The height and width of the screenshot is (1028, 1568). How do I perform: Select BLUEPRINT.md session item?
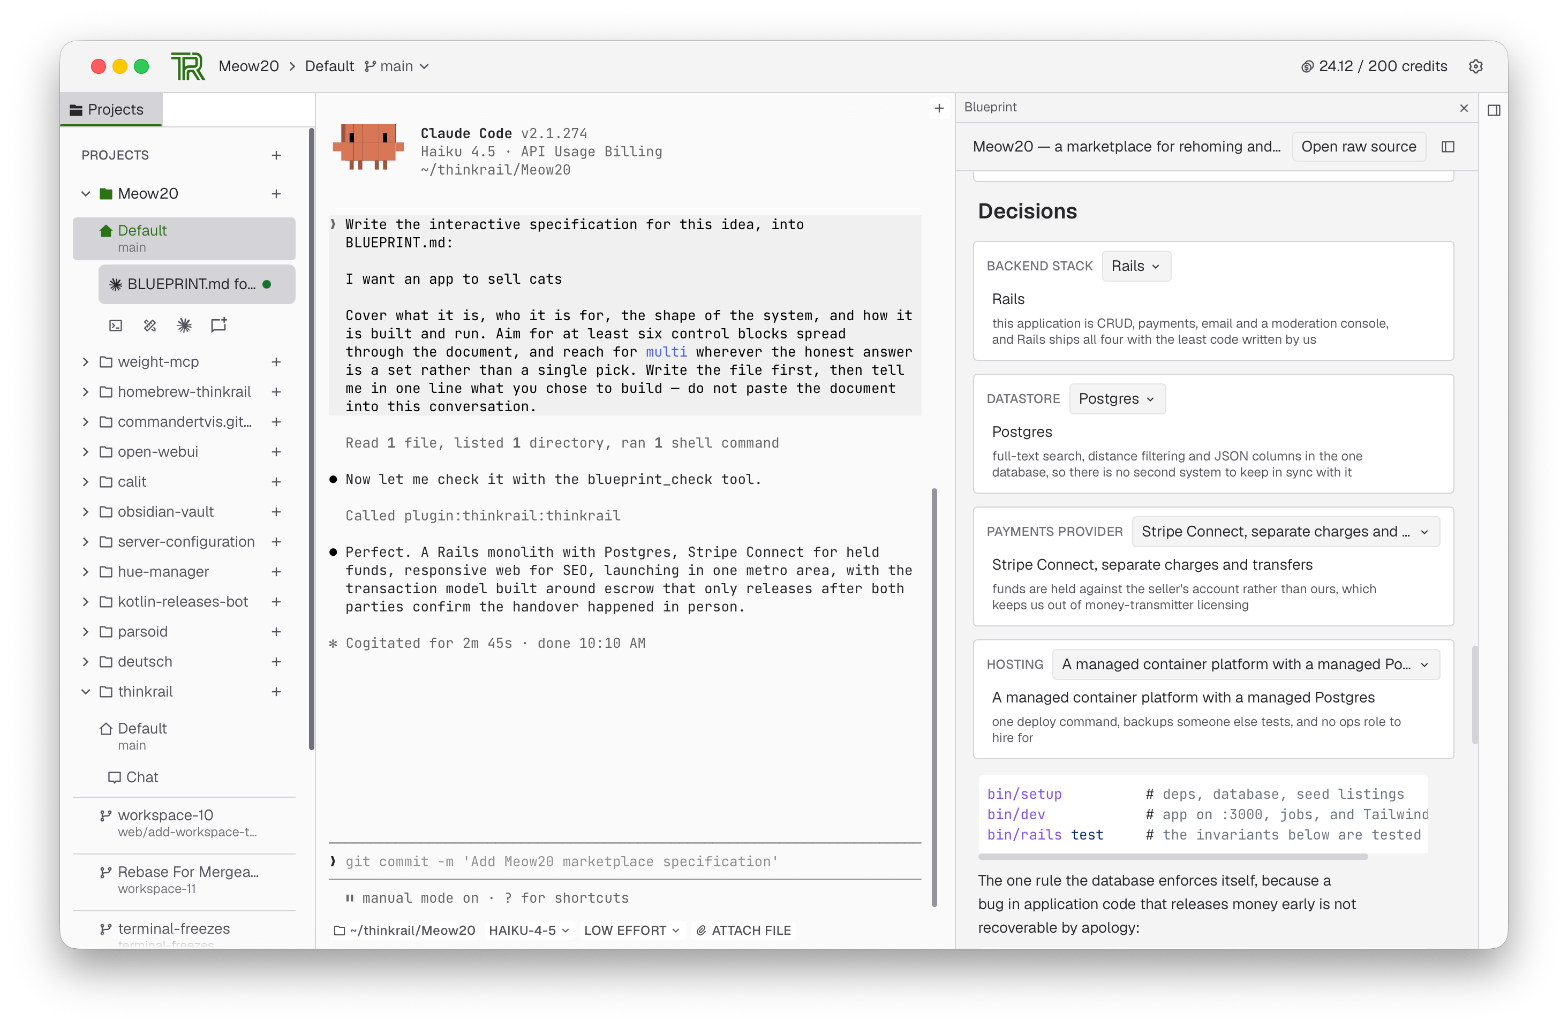pos(197,284)
